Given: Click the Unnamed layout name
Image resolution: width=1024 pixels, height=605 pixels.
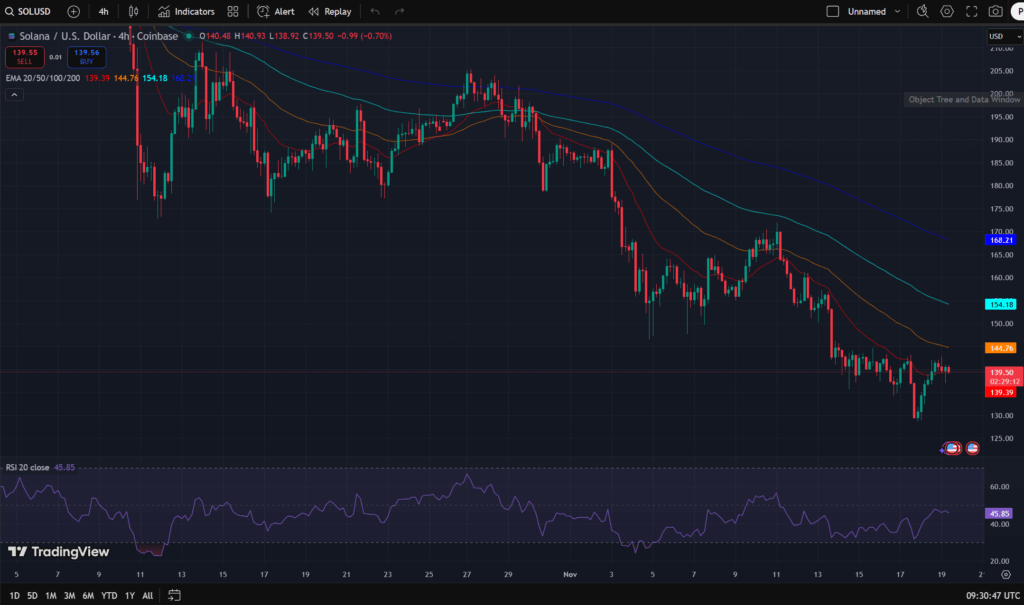Looking at the screenshot, I should [867, 12].
